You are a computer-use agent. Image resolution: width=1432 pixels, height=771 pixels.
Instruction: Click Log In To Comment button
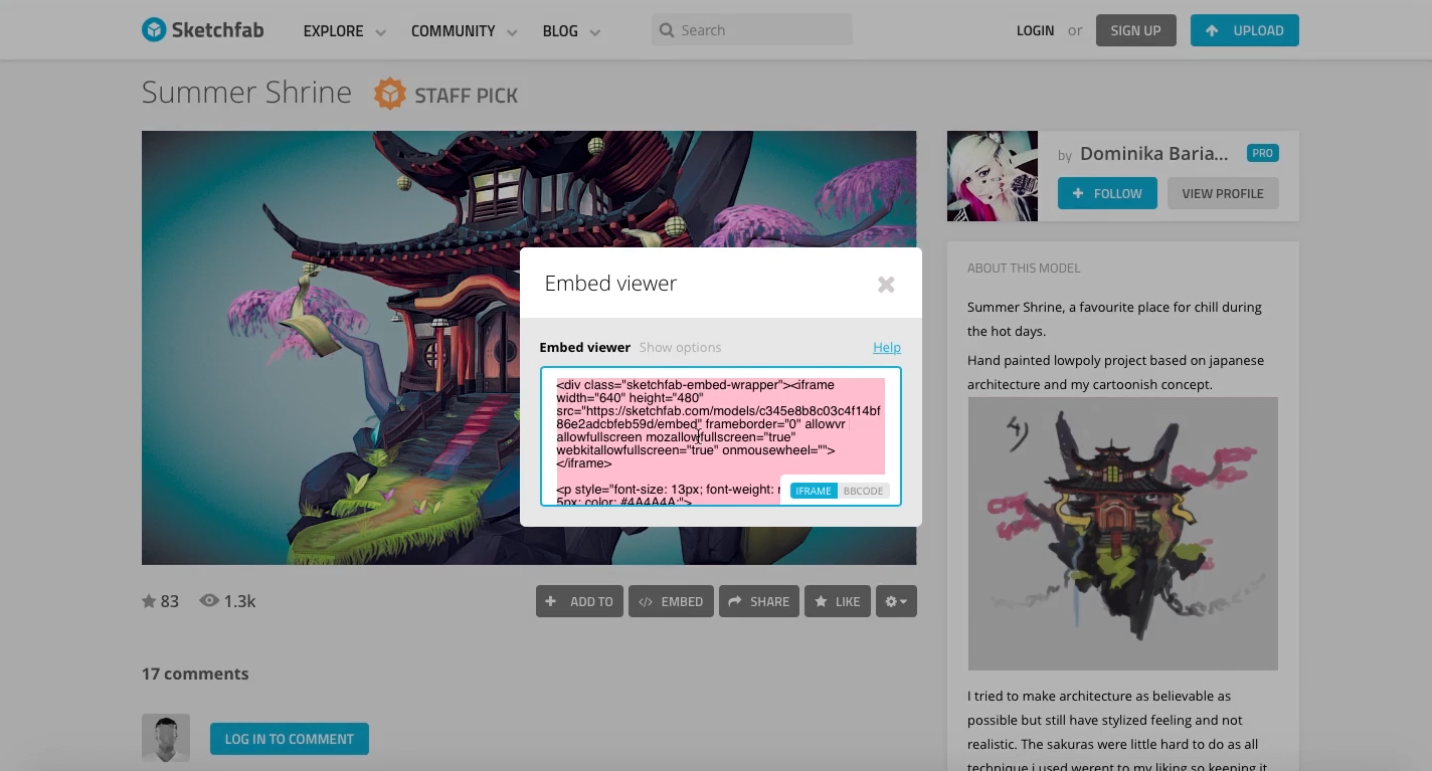pos(289,739)
